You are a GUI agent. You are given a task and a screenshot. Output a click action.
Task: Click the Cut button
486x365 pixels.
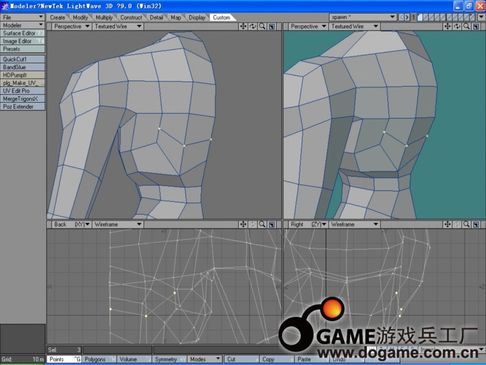[241, 359]
